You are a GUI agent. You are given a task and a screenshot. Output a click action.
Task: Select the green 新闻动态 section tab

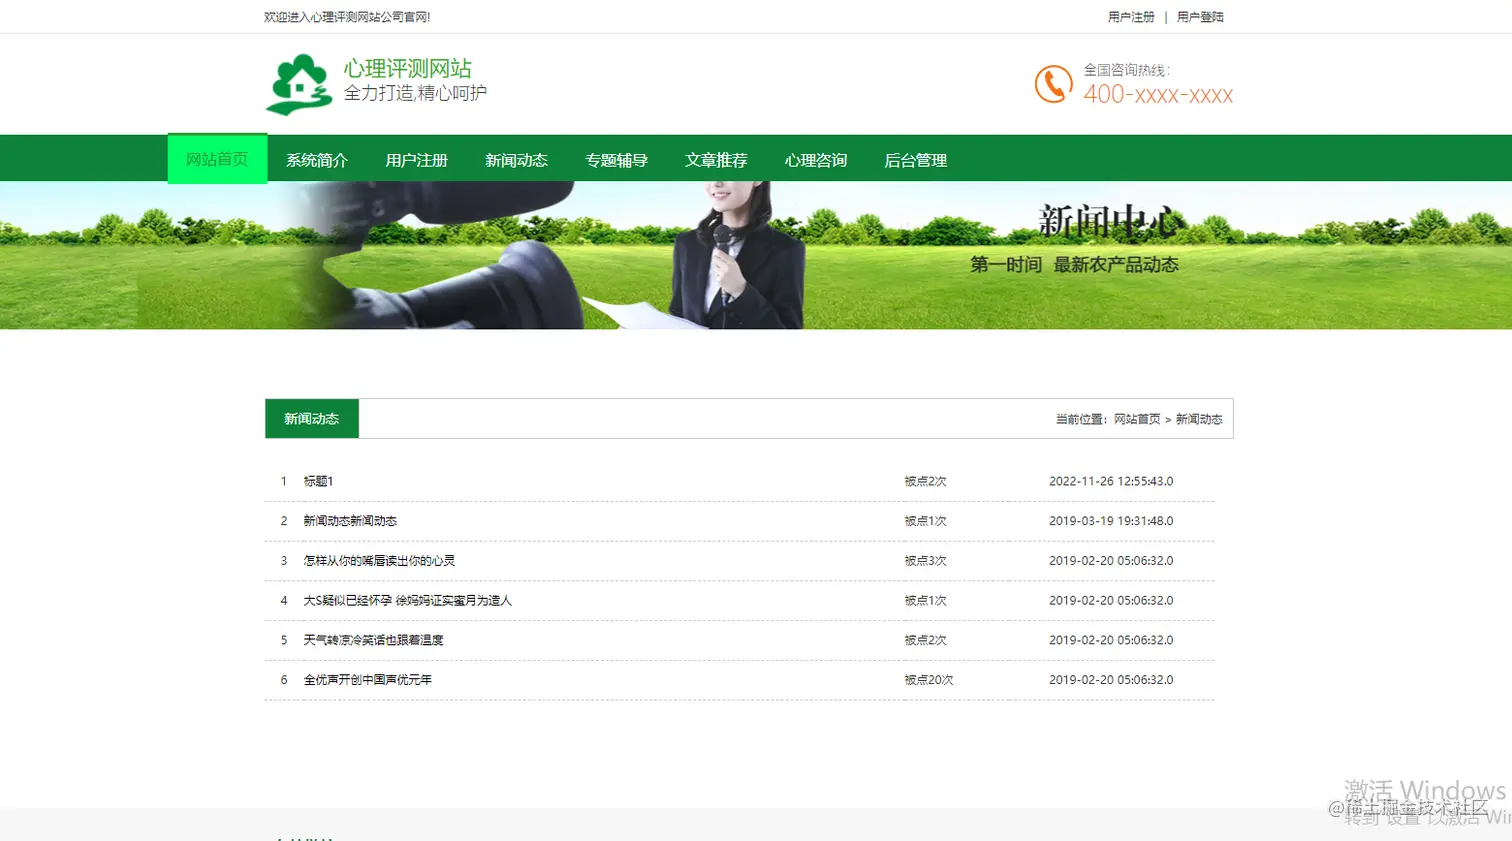point(312,419)
